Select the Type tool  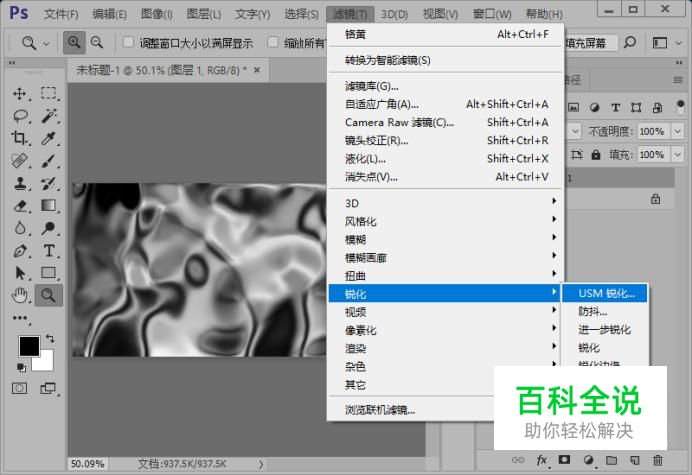[x=49, y=251]
